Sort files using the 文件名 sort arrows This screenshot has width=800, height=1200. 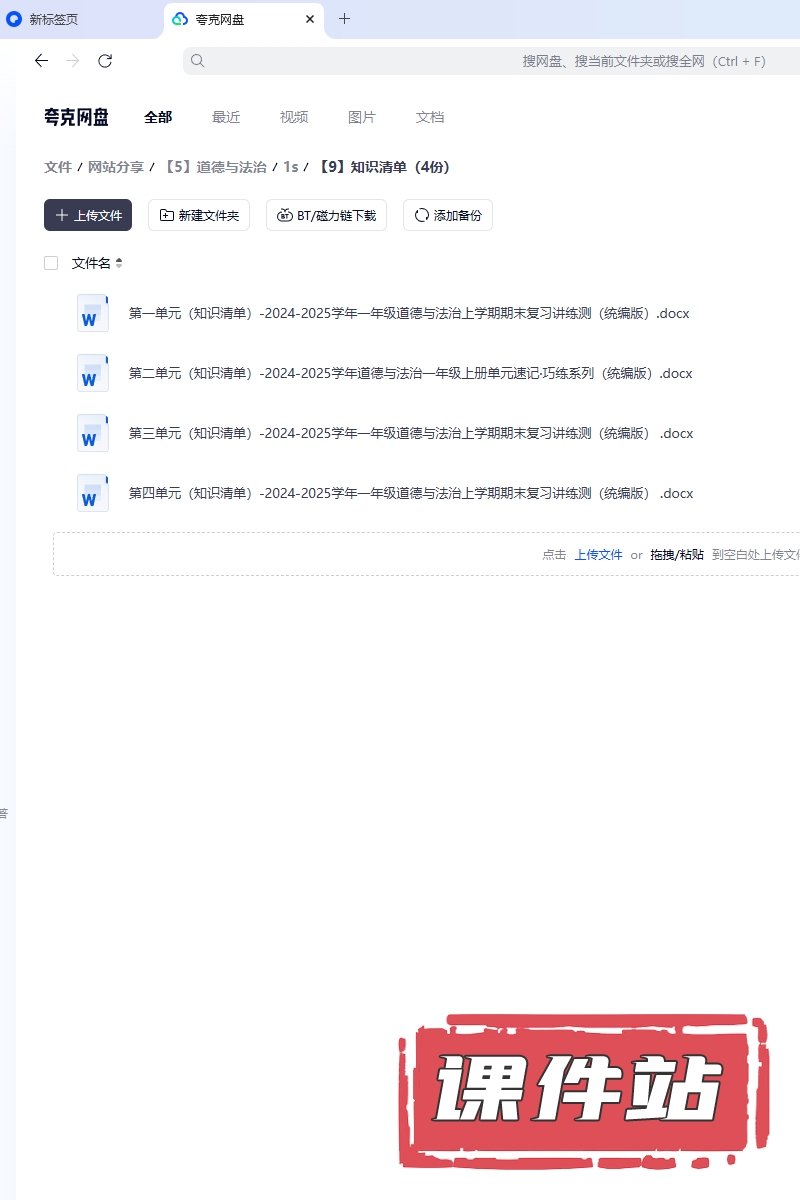(119, 263)
